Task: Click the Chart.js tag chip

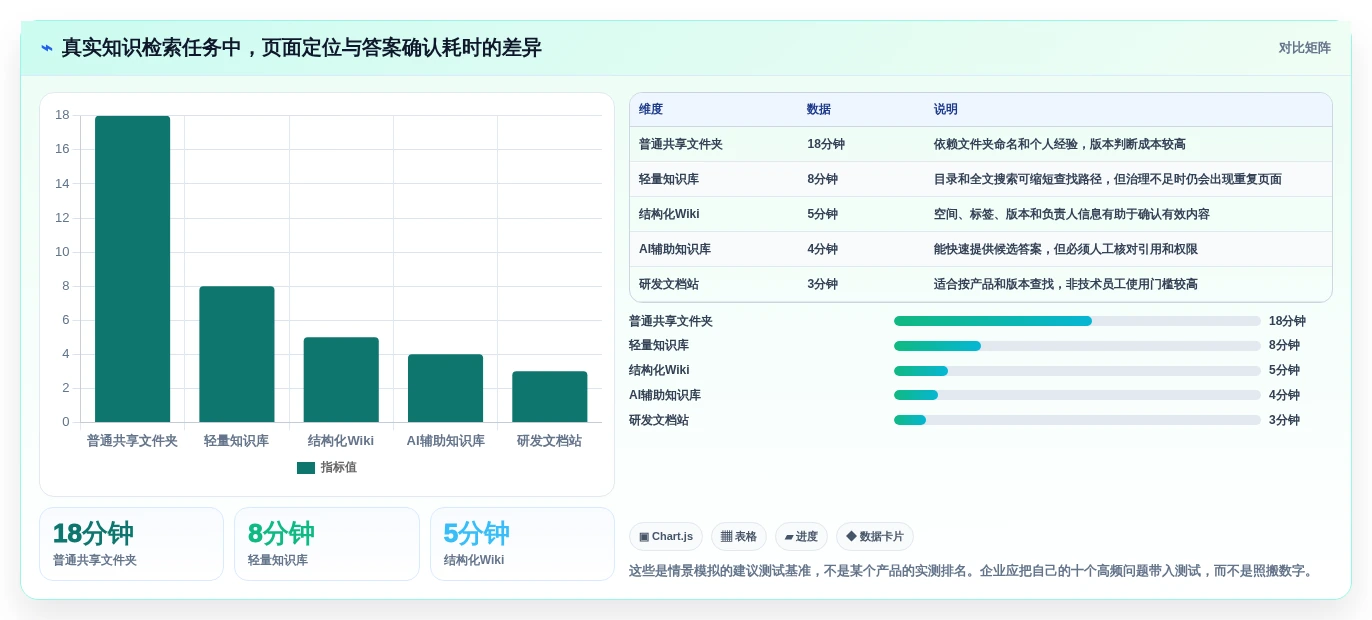Action: pos(666,537)
